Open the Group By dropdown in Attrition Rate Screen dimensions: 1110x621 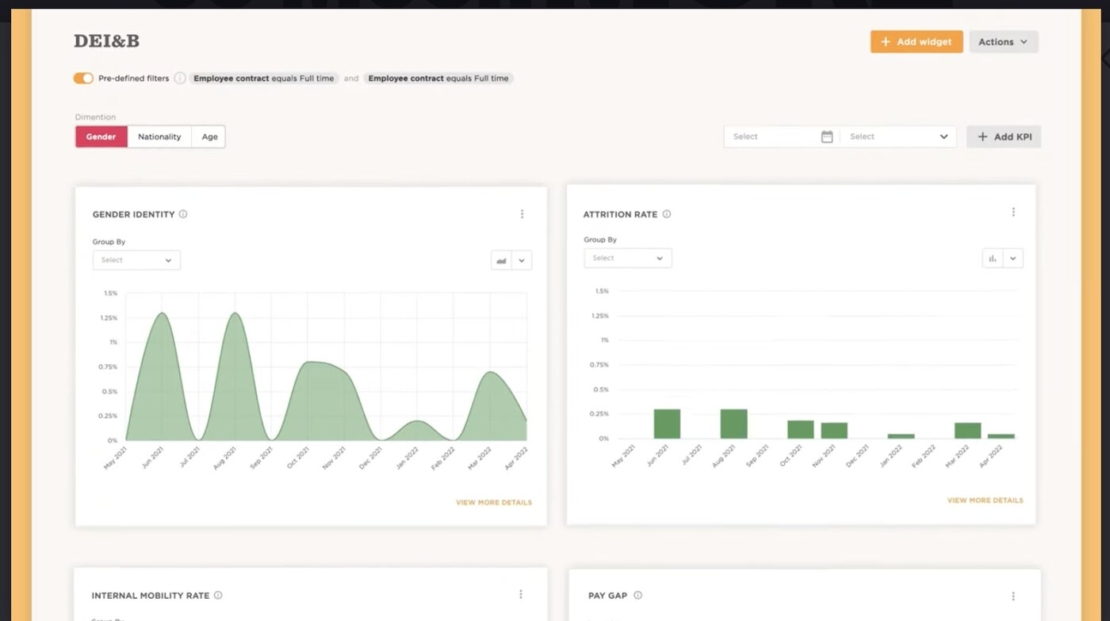coord(627,258)
